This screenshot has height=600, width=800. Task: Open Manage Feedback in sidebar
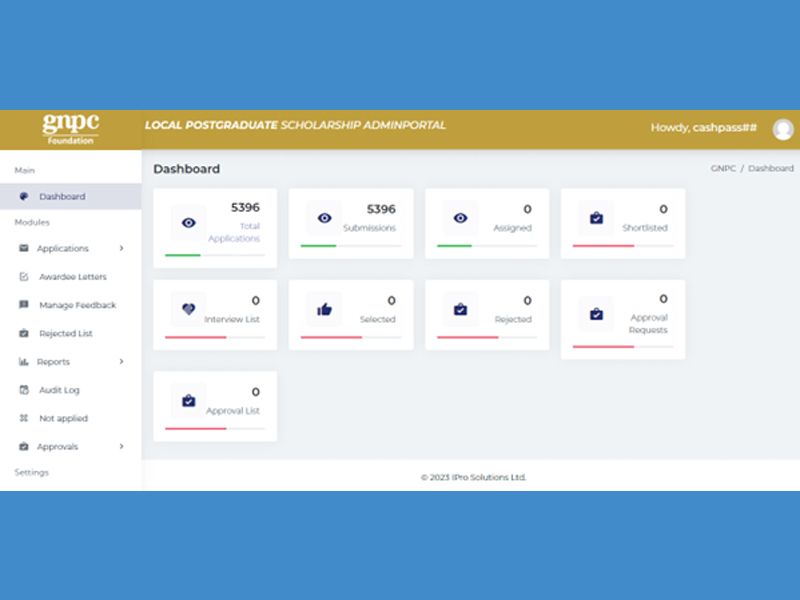(x=77, y=305)
